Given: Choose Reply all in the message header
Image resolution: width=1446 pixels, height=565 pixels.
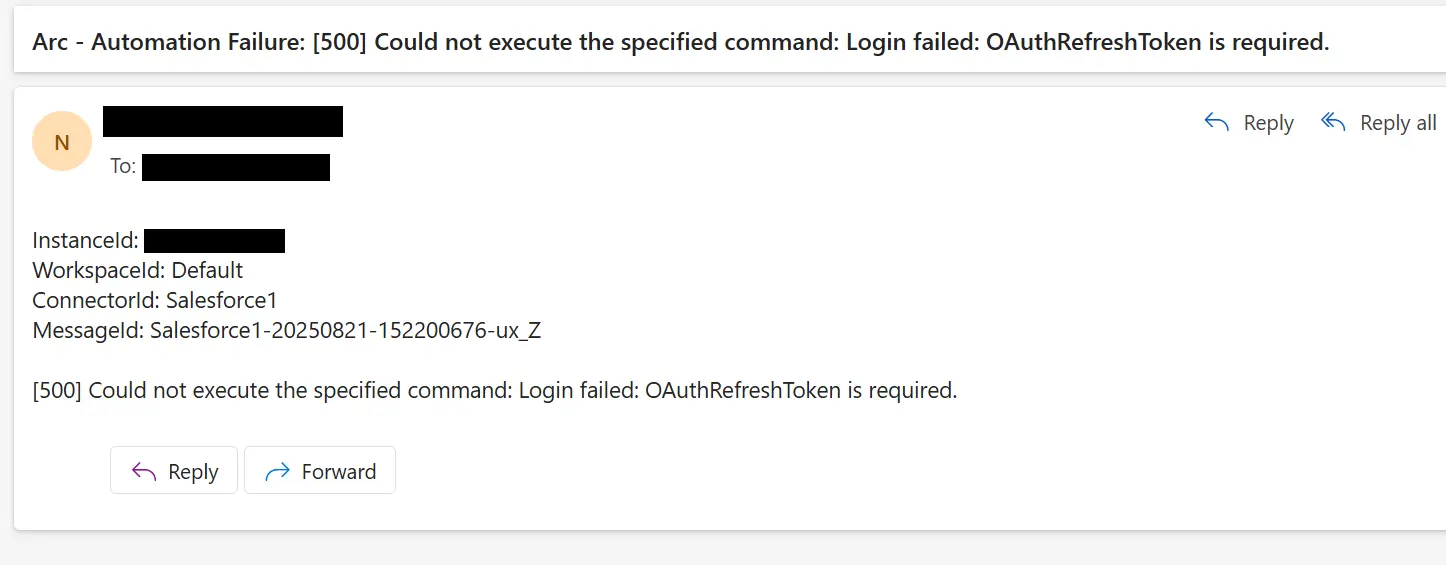Looking at the screenshot, I should coord(1398,123).
